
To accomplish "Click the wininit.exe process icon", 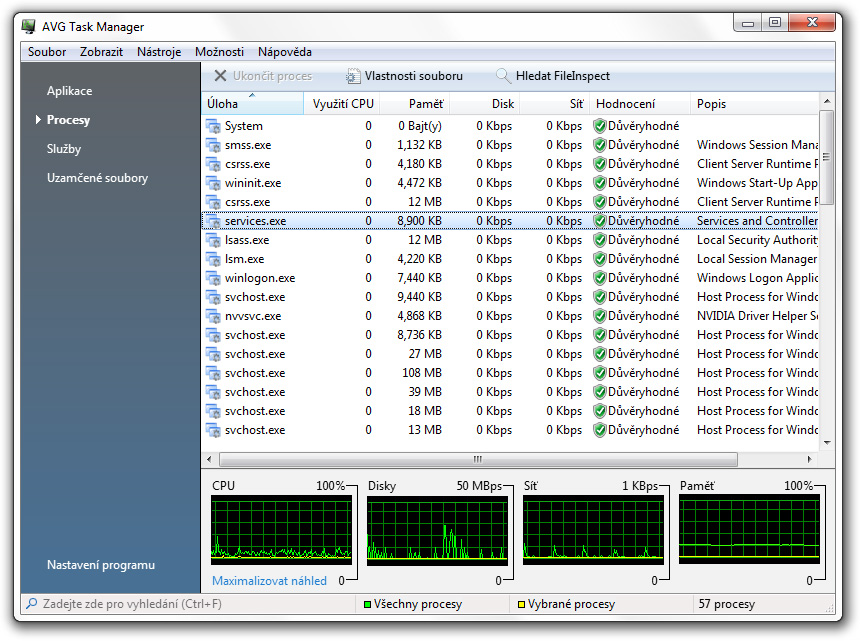I will pos(213,183).
